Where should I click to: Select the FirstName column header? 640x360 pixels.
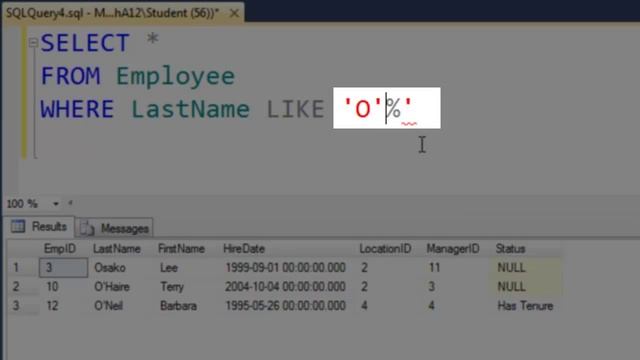pos(181,249)
